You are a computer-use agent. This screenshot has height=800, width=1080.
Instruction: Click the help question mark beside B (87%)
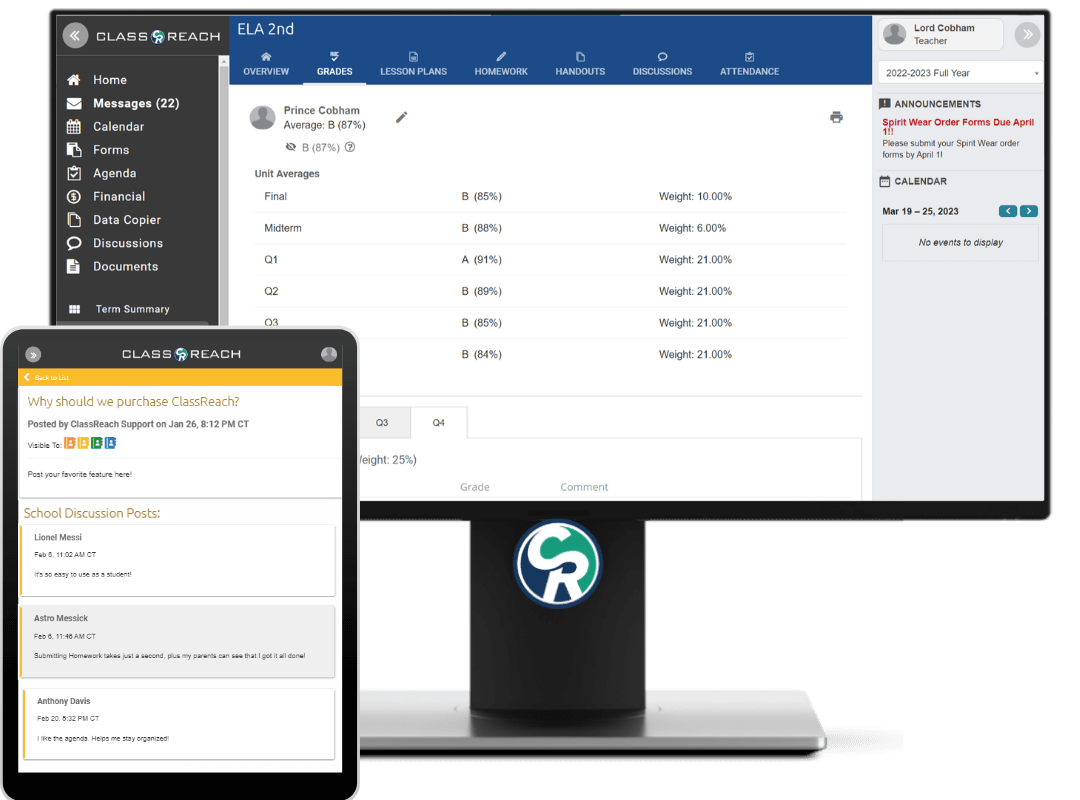350,147
